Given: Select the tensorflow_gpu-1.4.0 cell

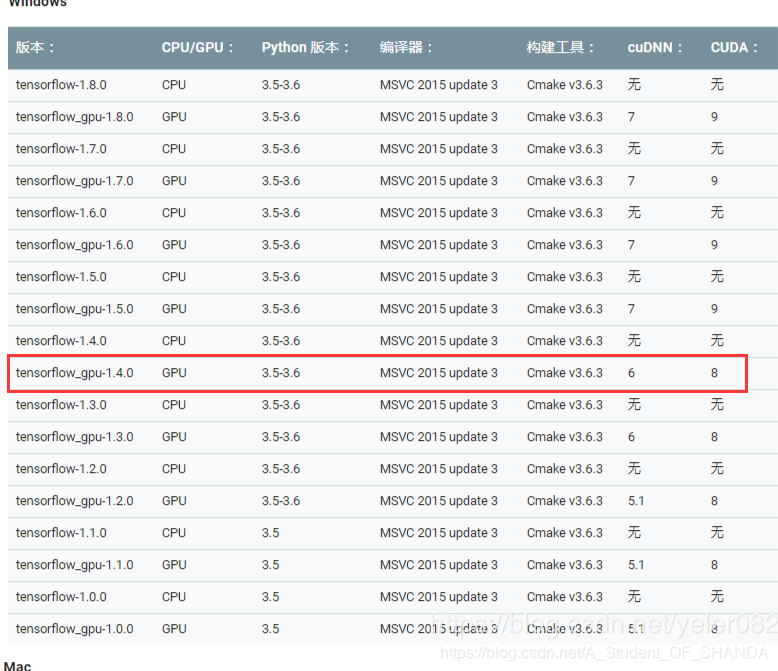Looking at the screenshot, I should click(x=74, y=373).
